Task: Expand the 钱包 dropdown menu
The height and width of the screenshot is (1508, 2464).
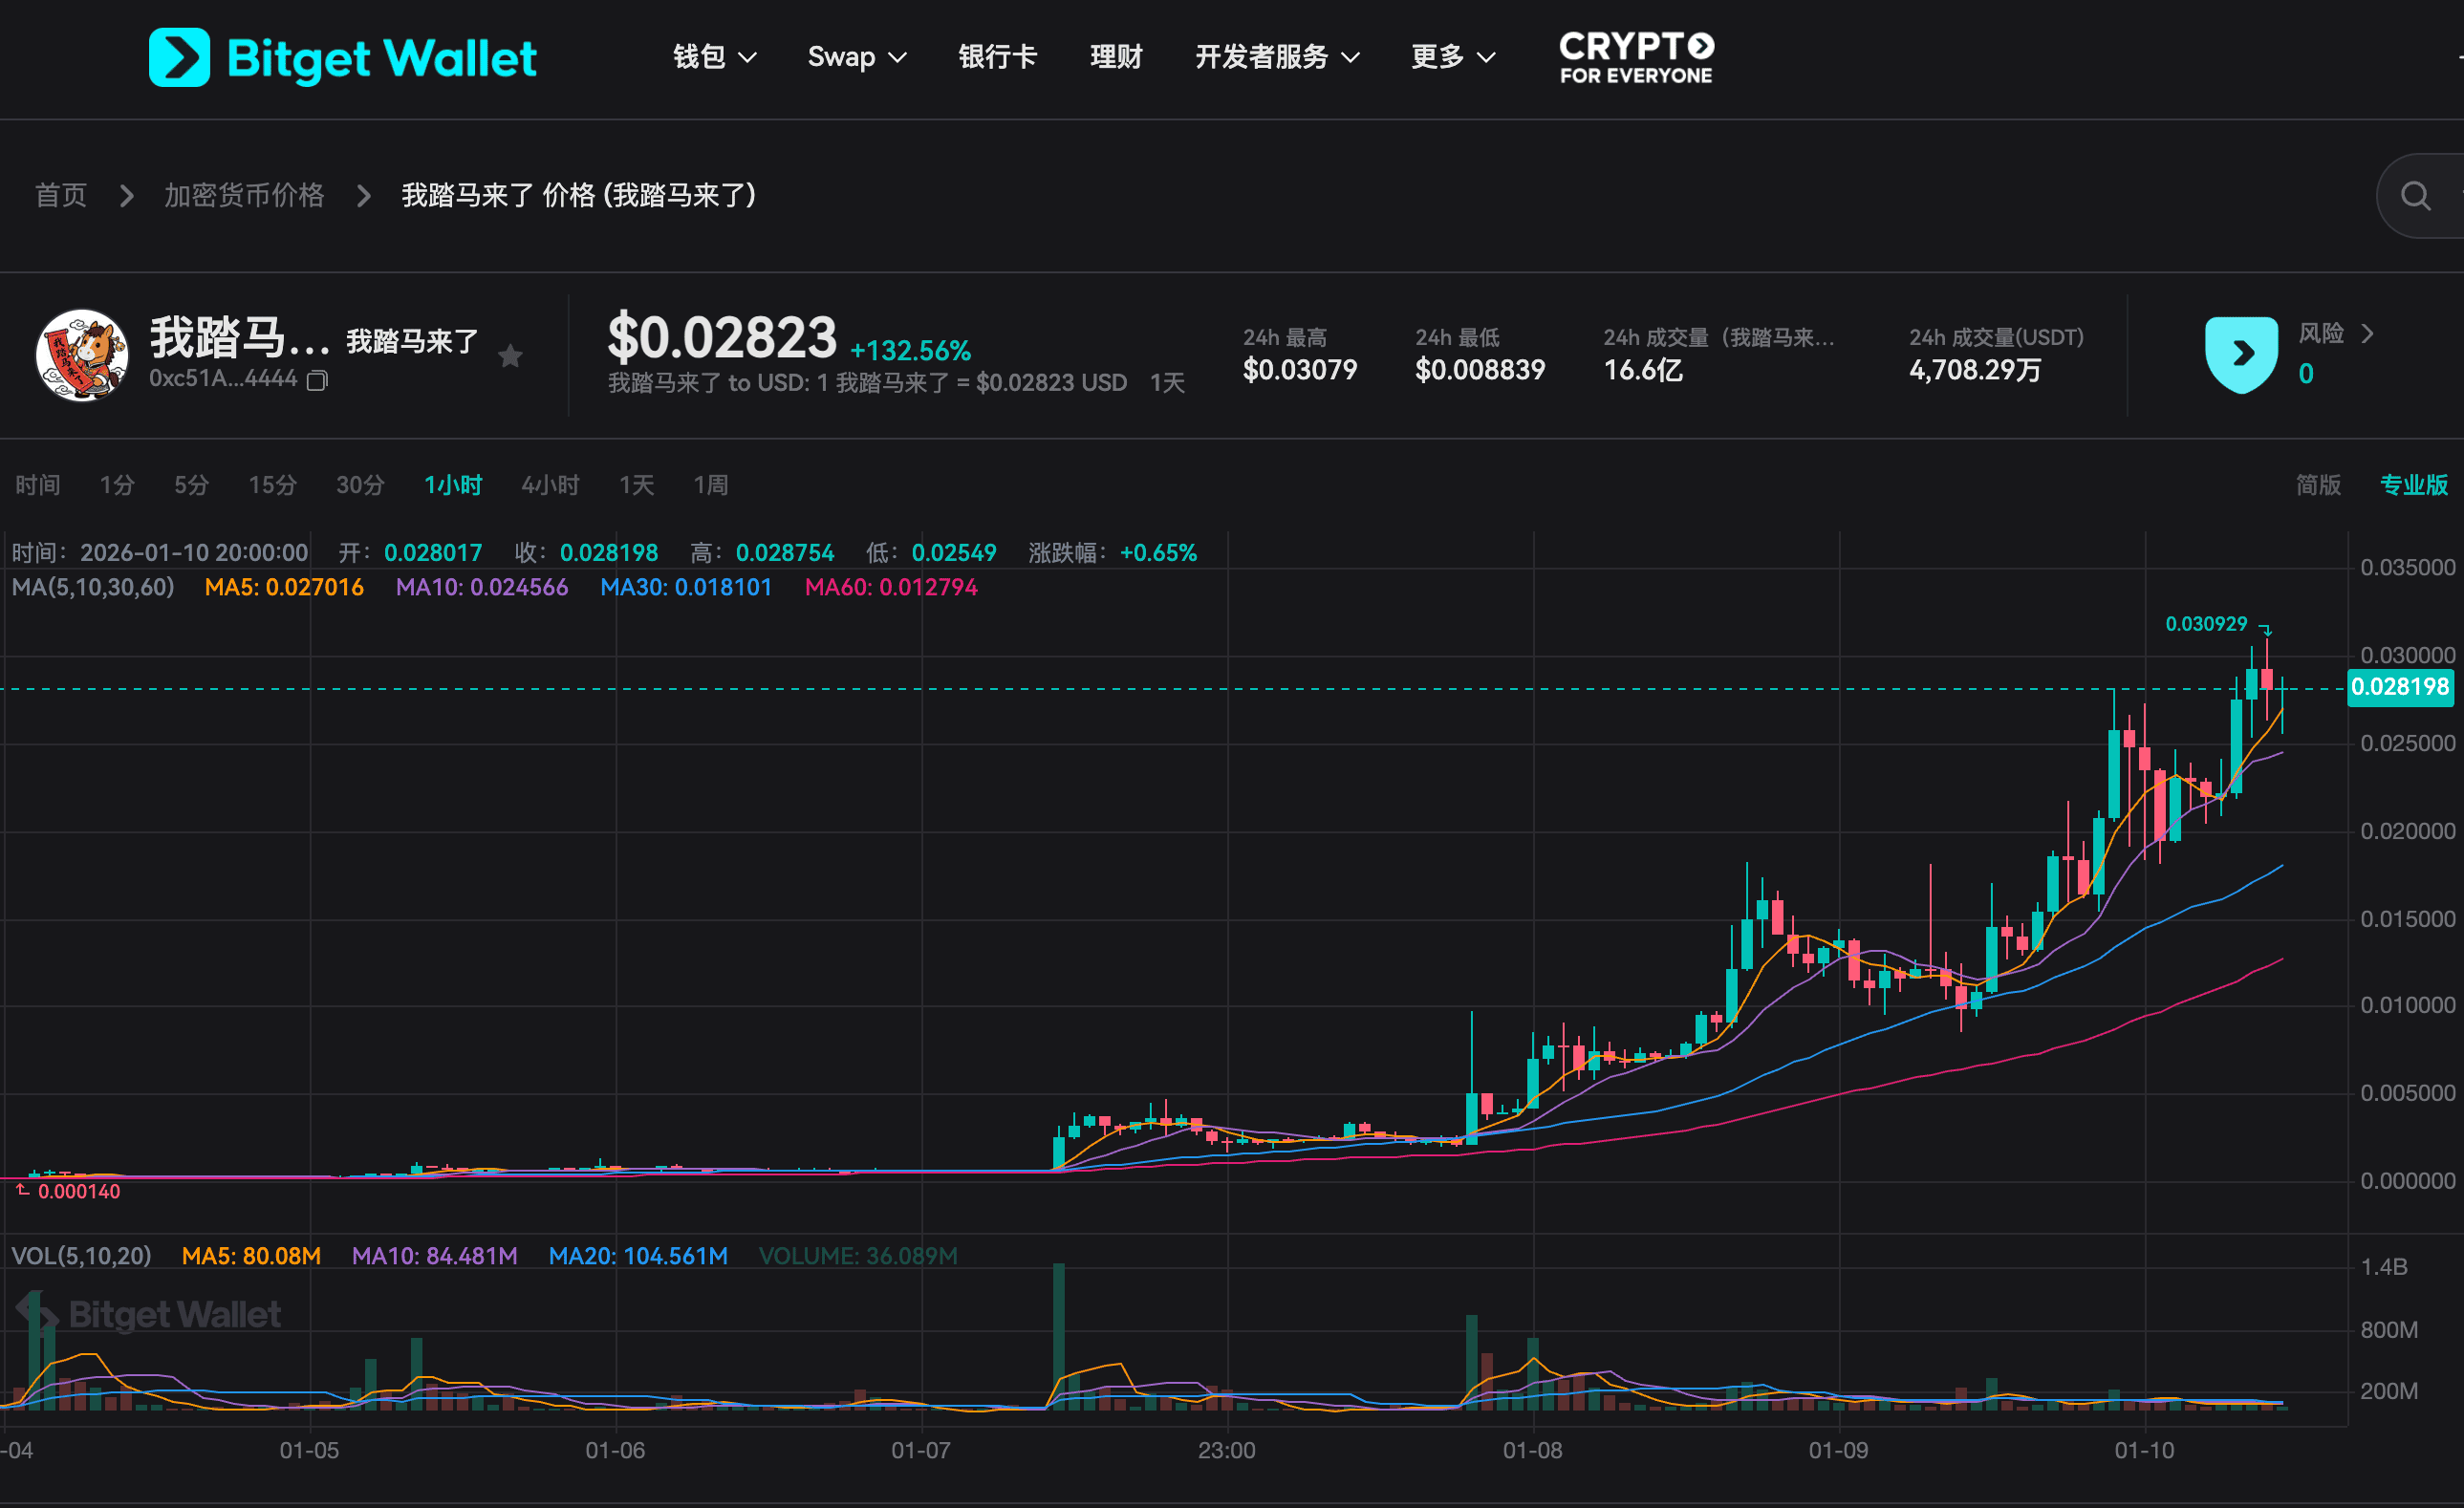Action: tap(714, 57)
